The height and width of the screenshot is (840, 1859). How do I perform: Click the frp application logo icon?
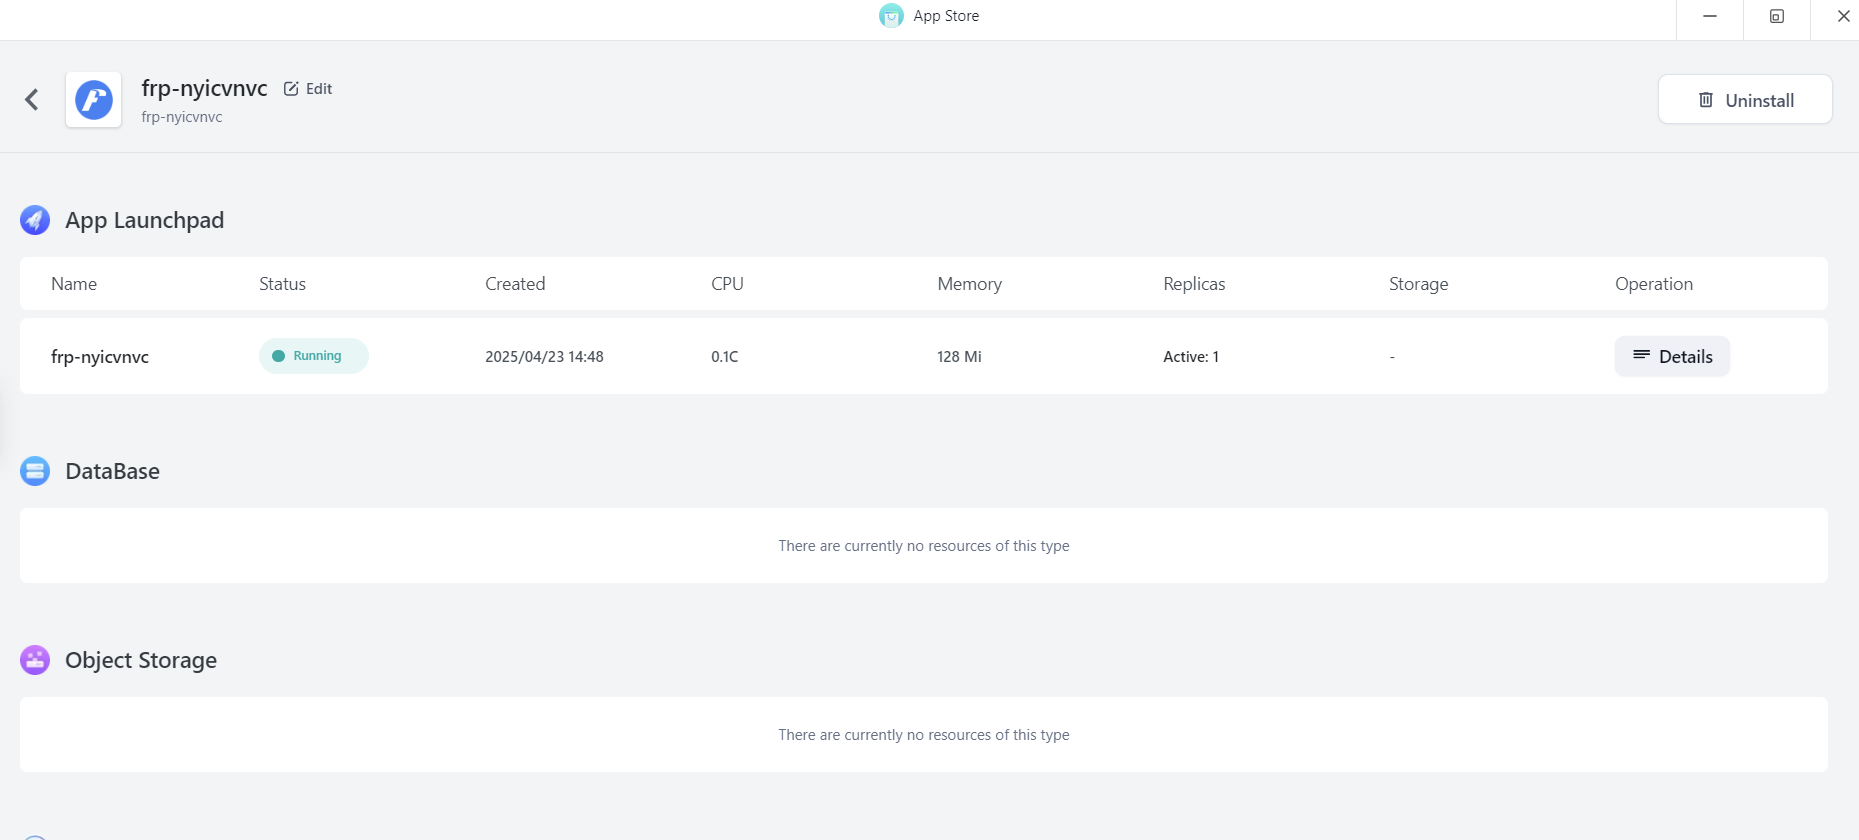click(x=94, y=100)
